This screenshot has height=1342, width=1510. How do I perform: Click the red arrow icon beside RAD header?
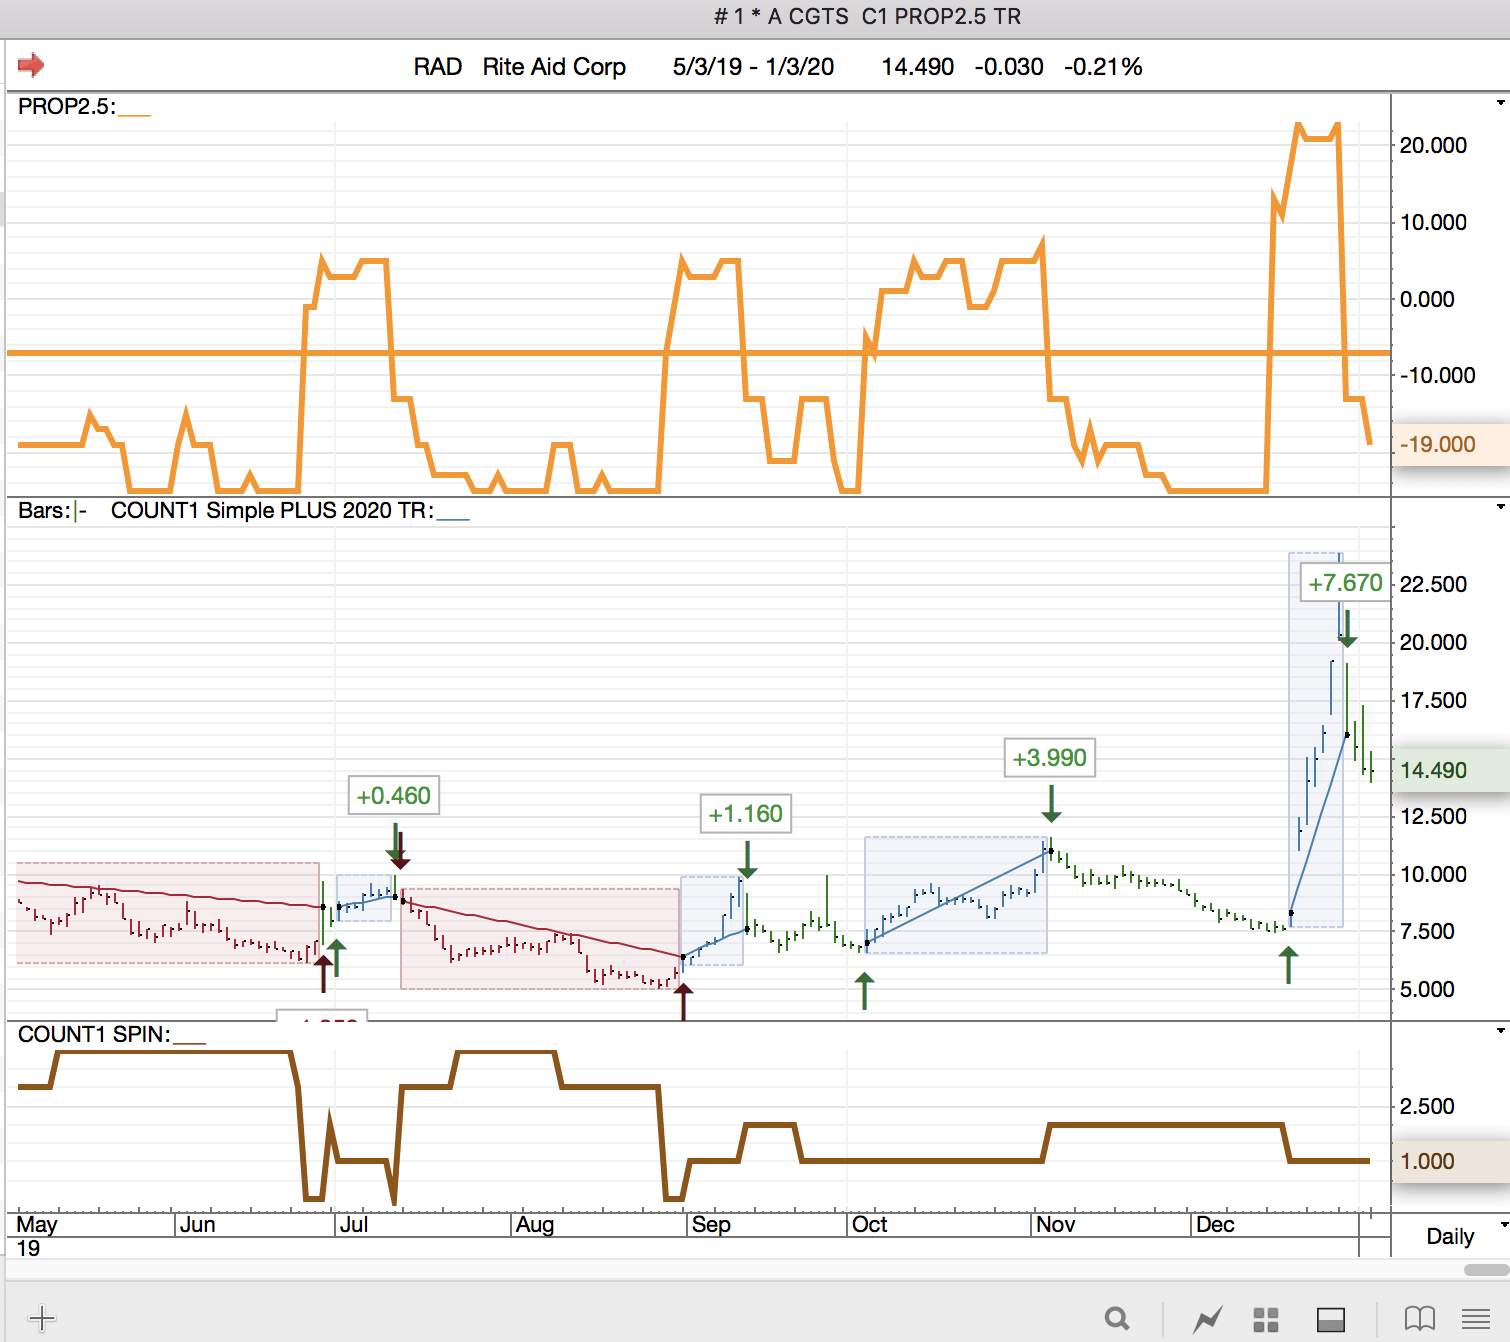31,66
